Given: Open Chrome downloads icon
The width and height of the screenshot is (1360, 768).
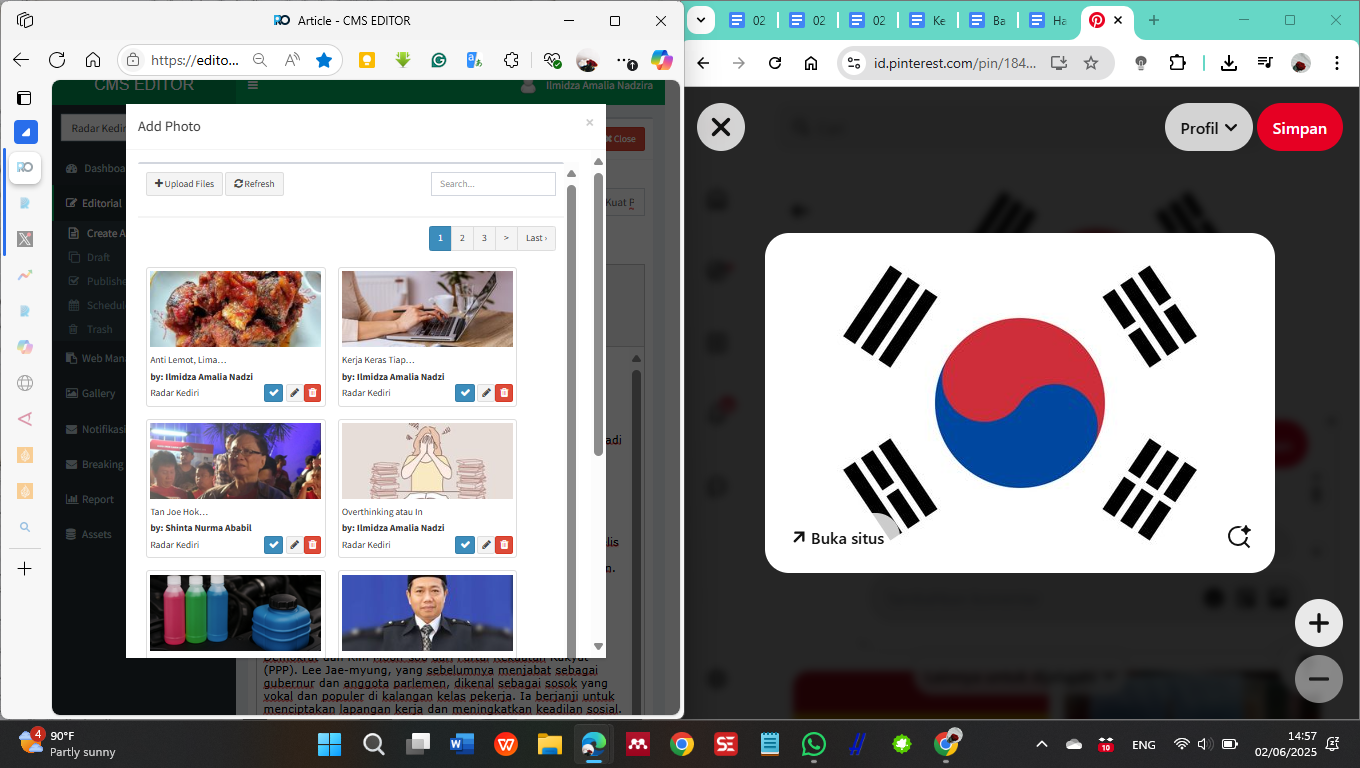Looking at the screenshot, I should tap(1229, 63).
